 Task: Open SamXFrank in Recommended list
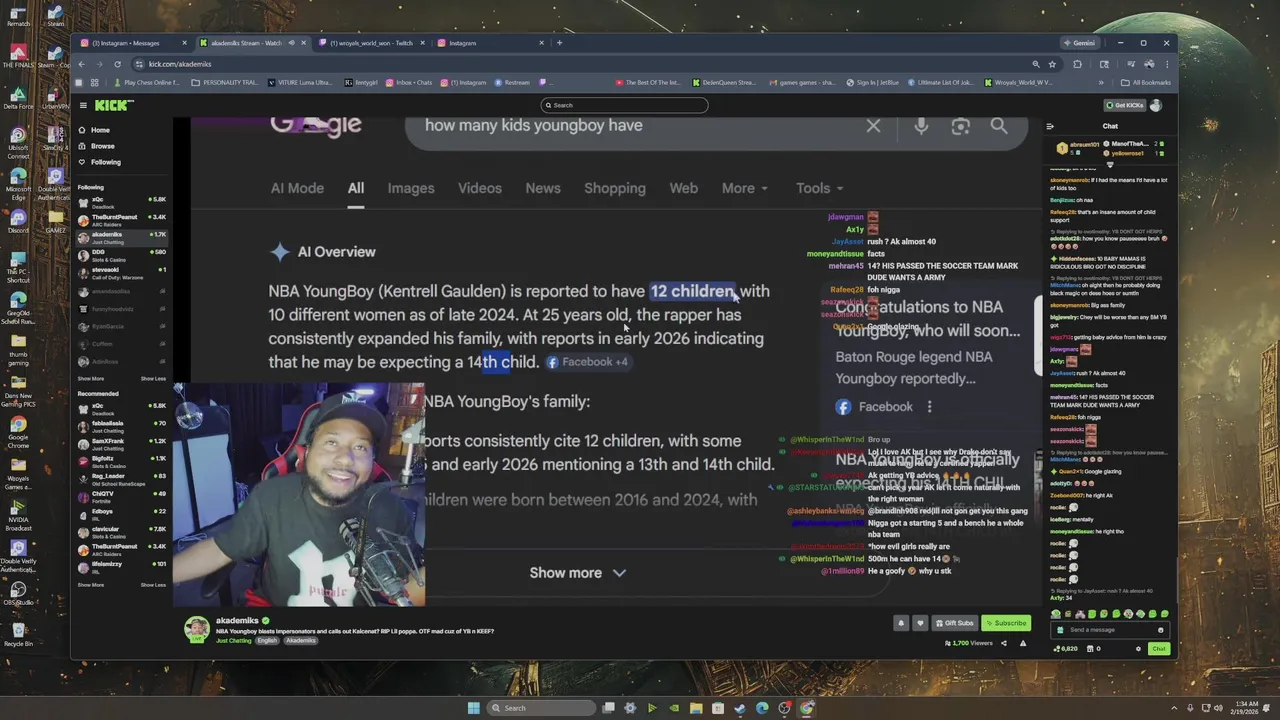[x=122, y=443]
